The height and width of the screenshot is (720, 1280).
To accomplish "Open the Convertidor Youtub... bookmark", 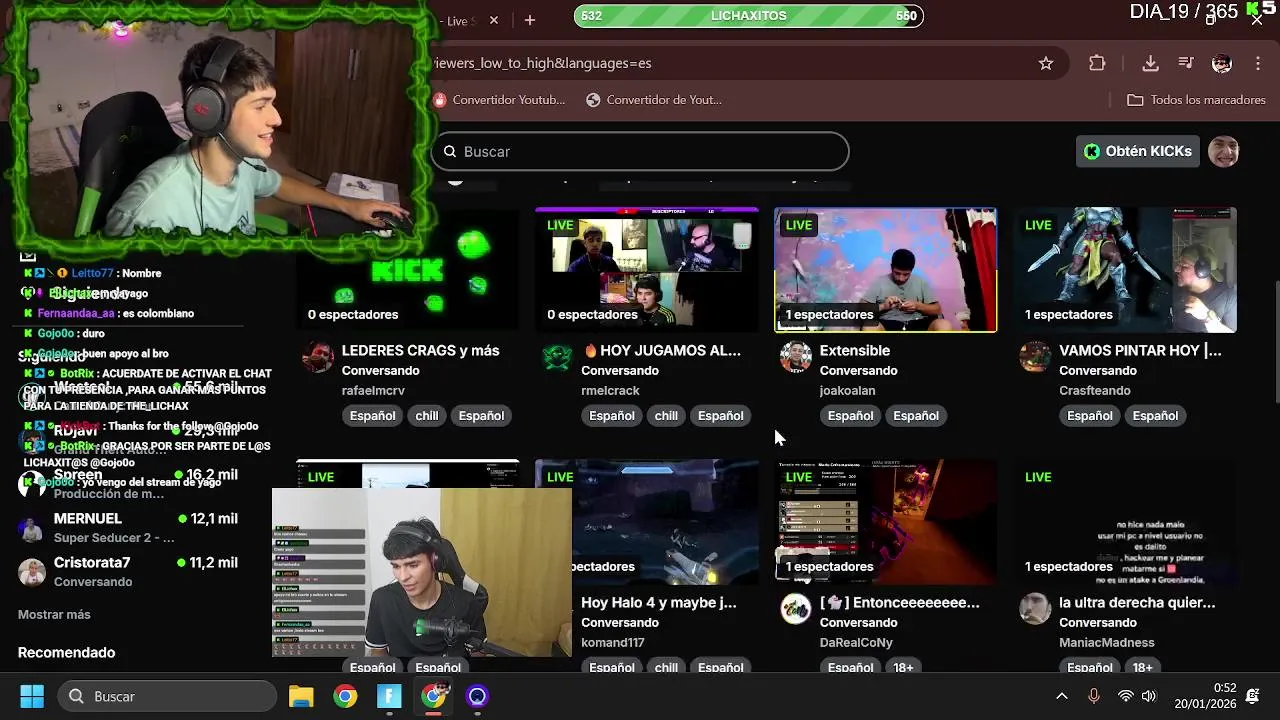I will [x=499, y=100].
